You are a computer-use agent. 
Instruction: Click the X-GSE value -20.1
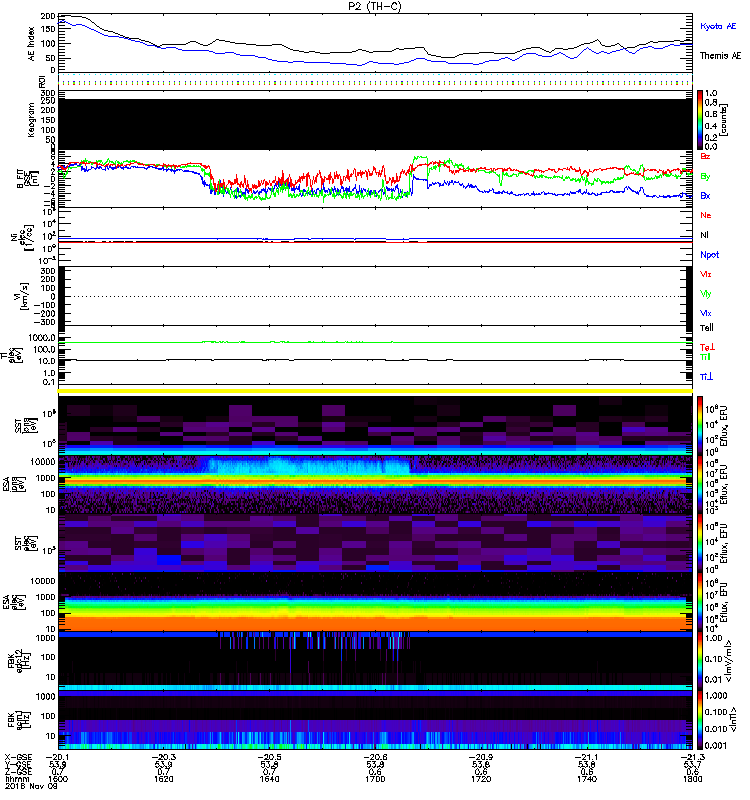click(56, 758)
